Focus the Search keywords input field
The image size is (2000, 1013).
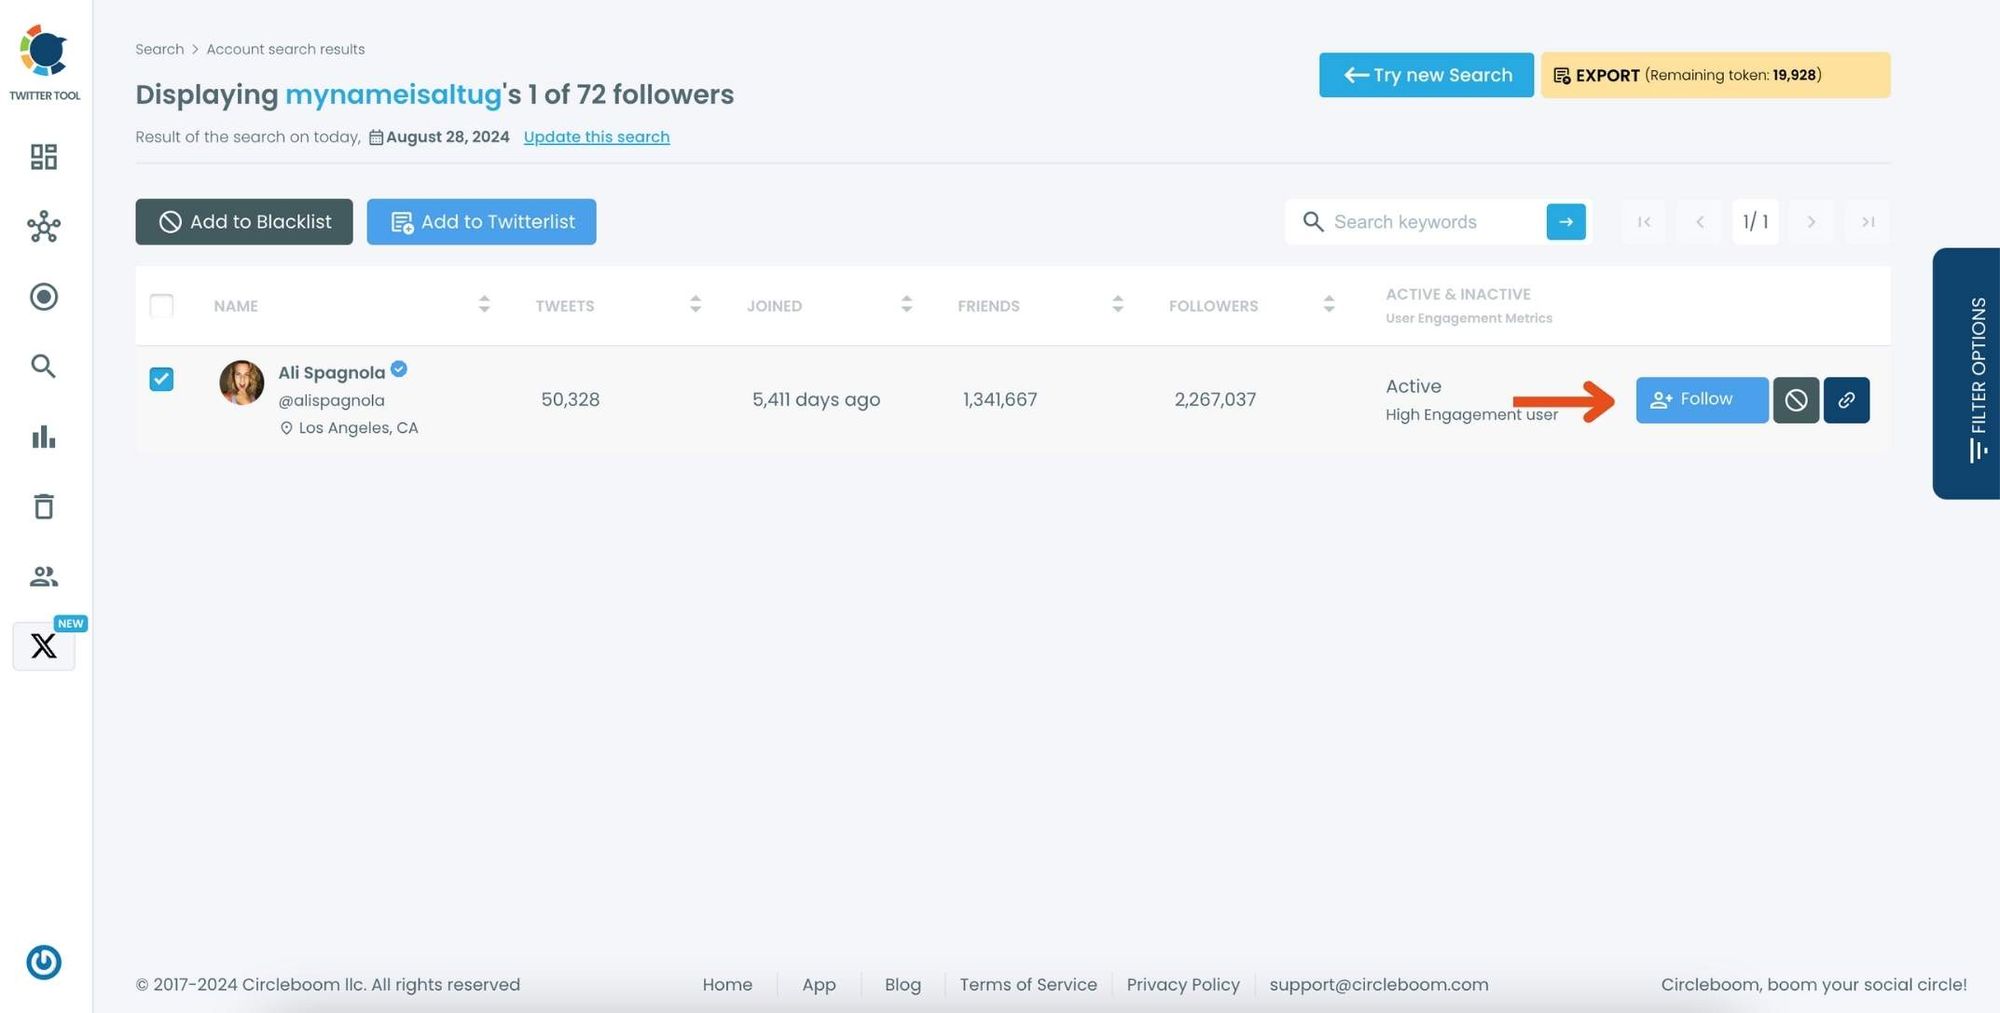[1436, 222]
